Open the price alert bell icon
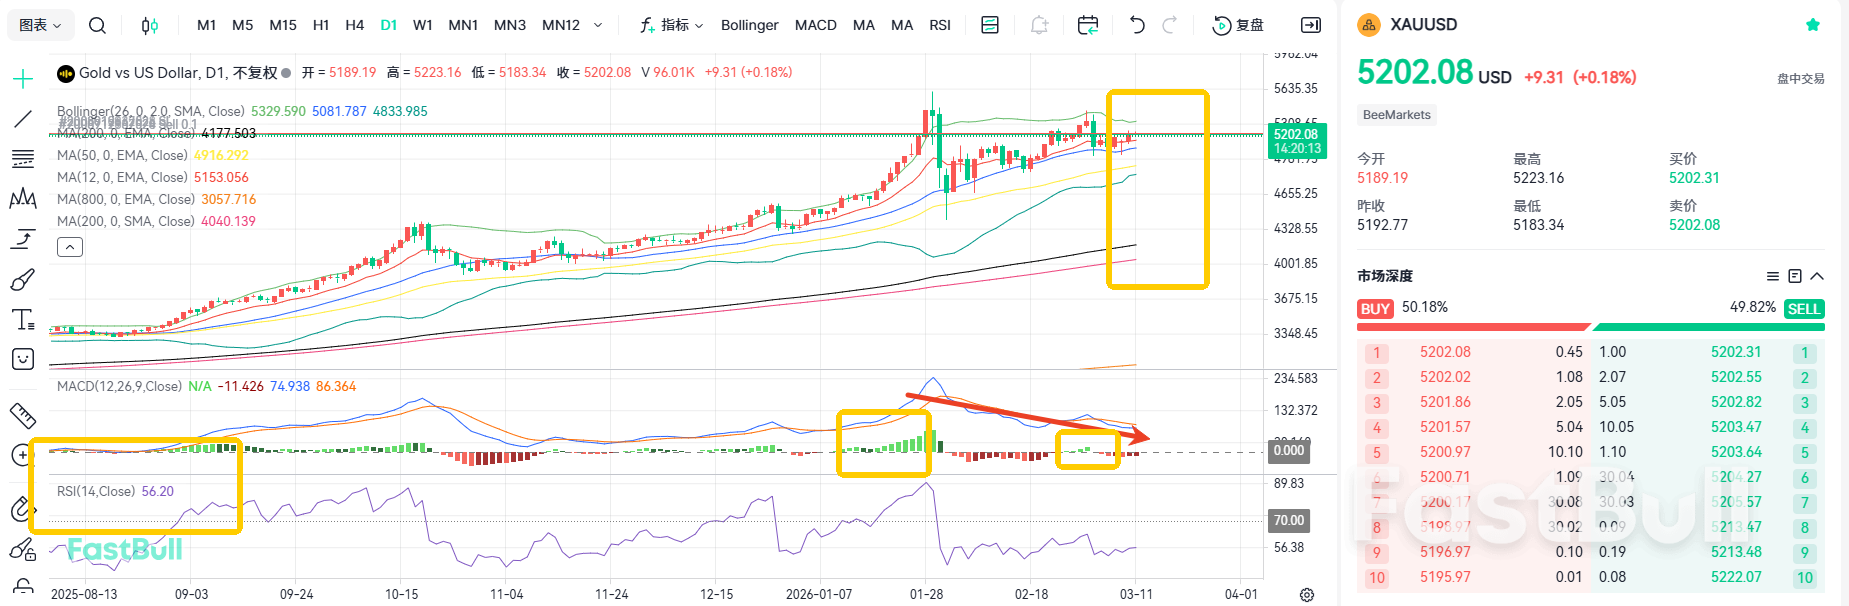Screen dimensions: 1849x606 pyautogui.click(x=1039, y=25)
